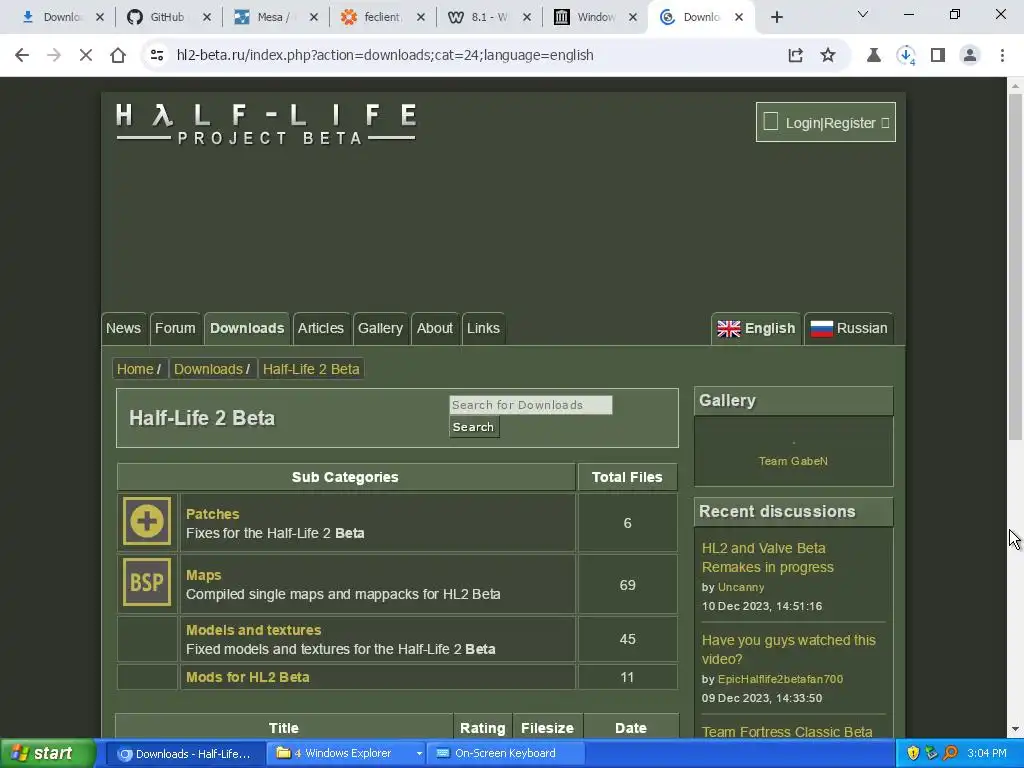Open the Chrome profile avatar
Screen dimensions: 1024x768
970,56
